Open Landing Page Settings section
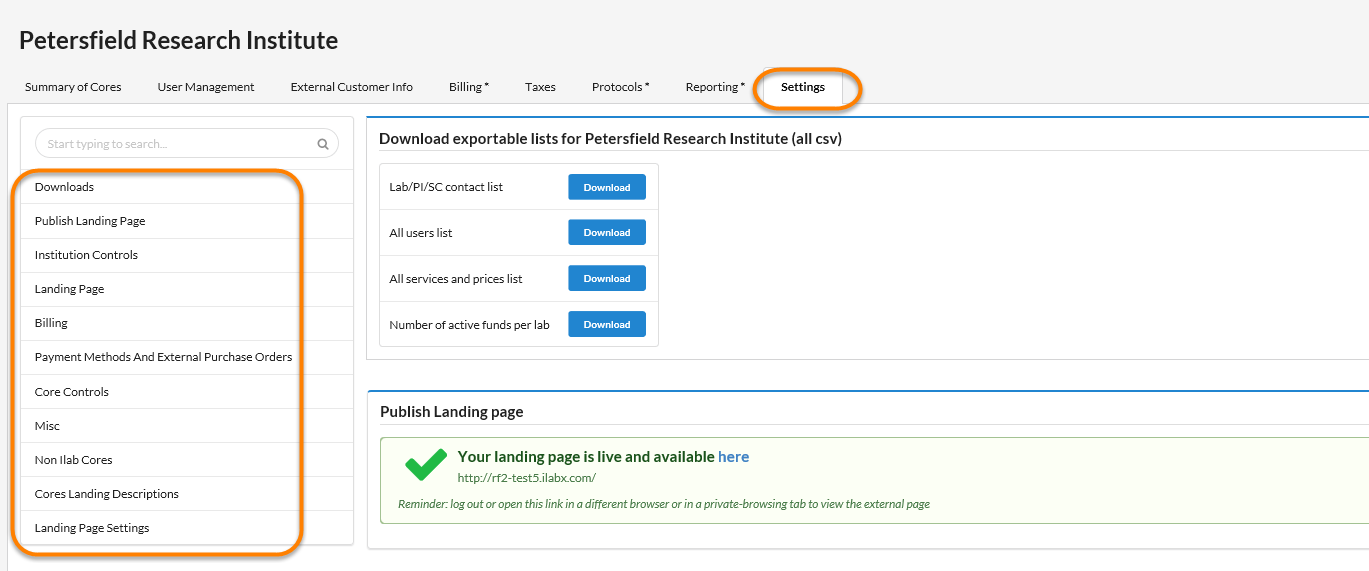The height and width of the screenshot is (571, 1369). (92, 528)
